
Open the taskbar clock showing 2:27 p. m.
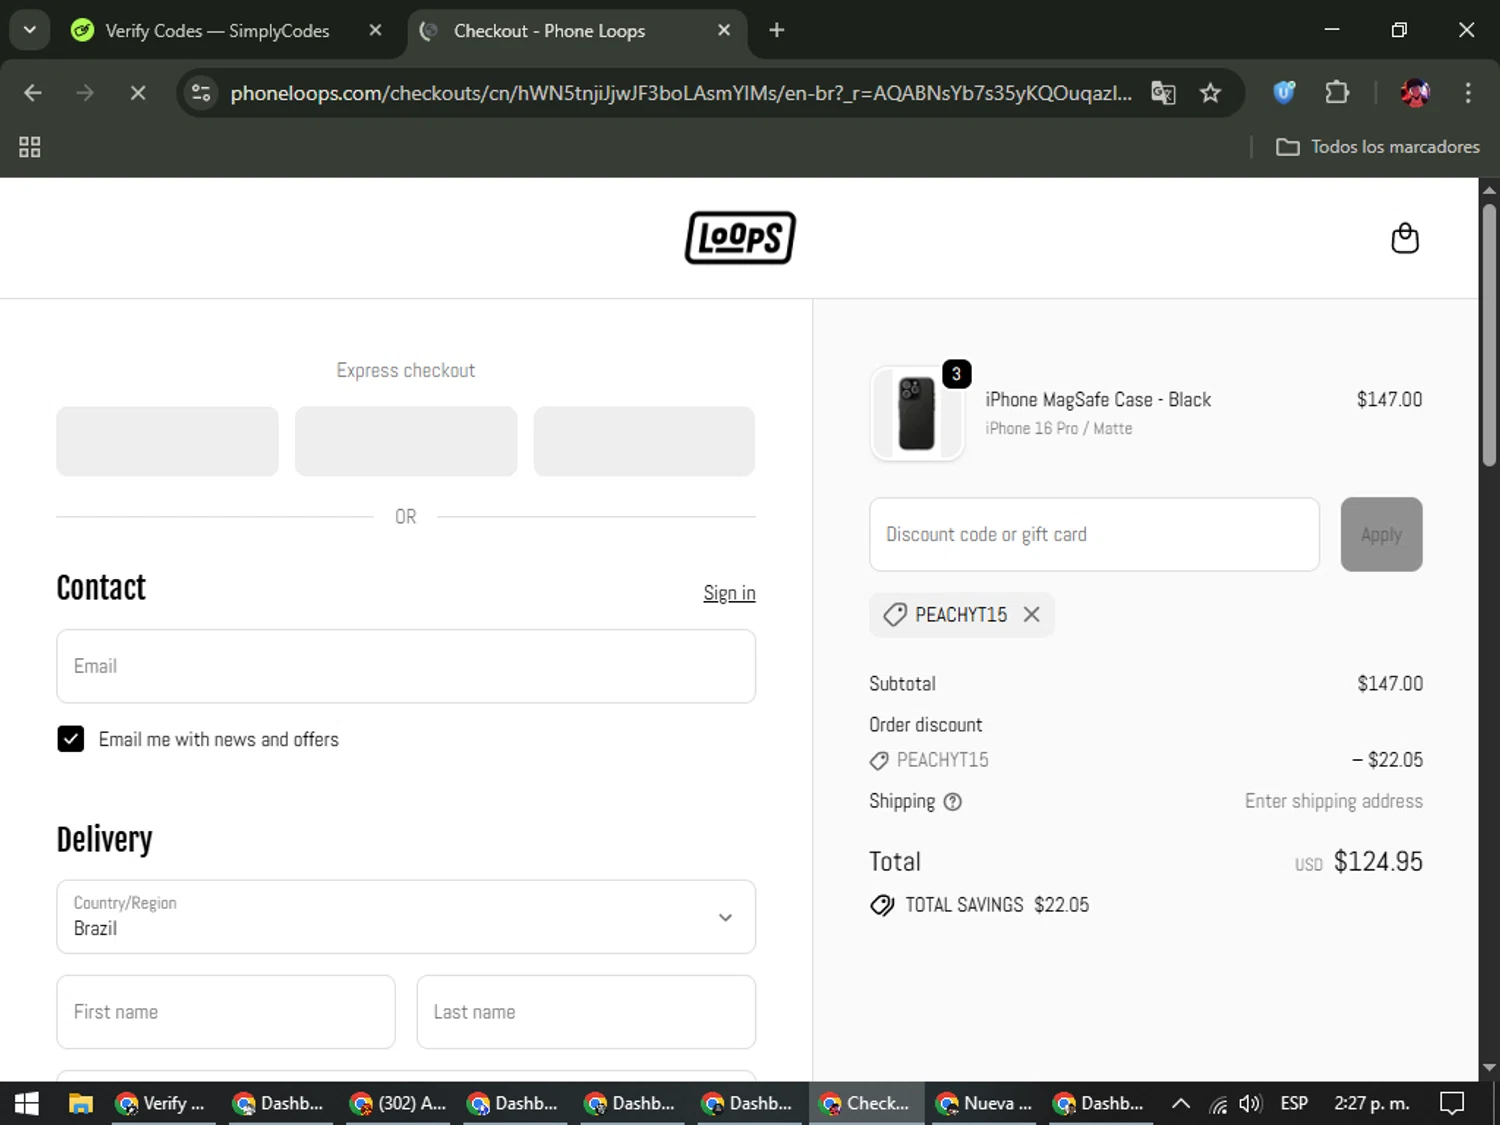tap(1371, 1103)
